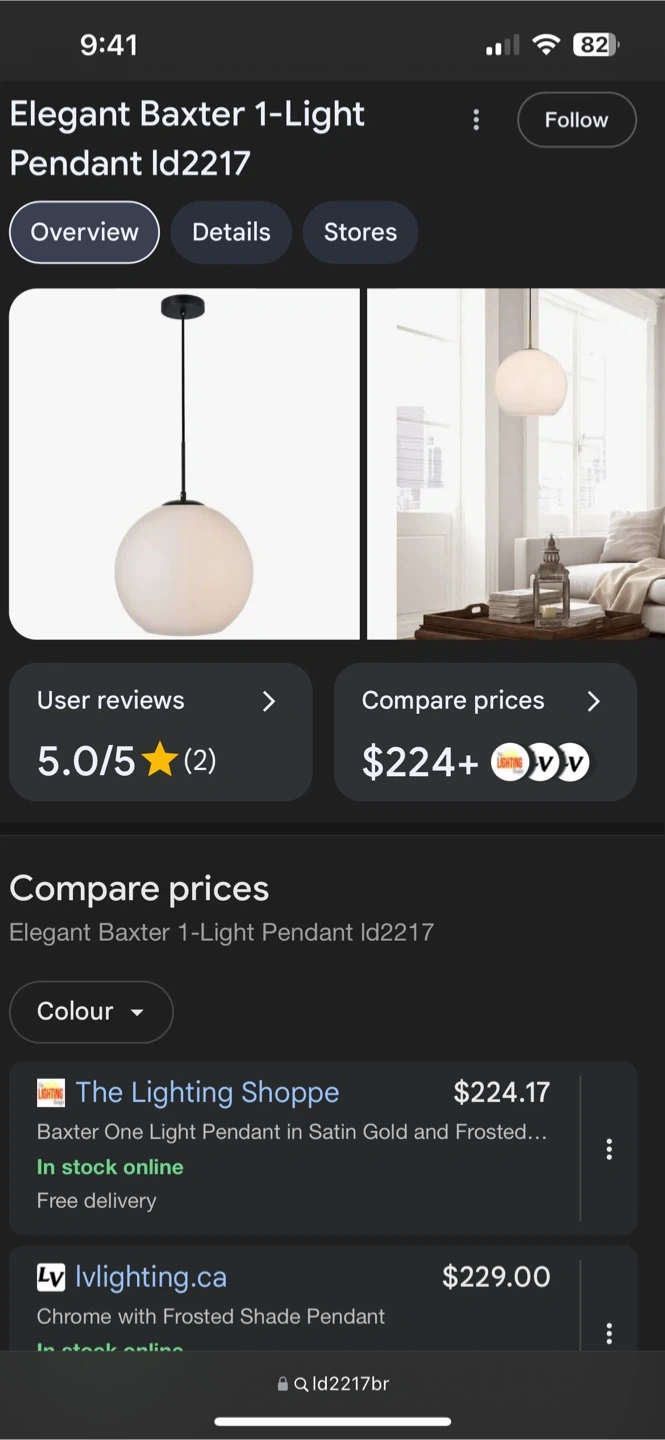The height and width of the screenshot is (1440, 665).
Task: Open more options for lvlighting.ca listing
Action: pos(608,1333)
